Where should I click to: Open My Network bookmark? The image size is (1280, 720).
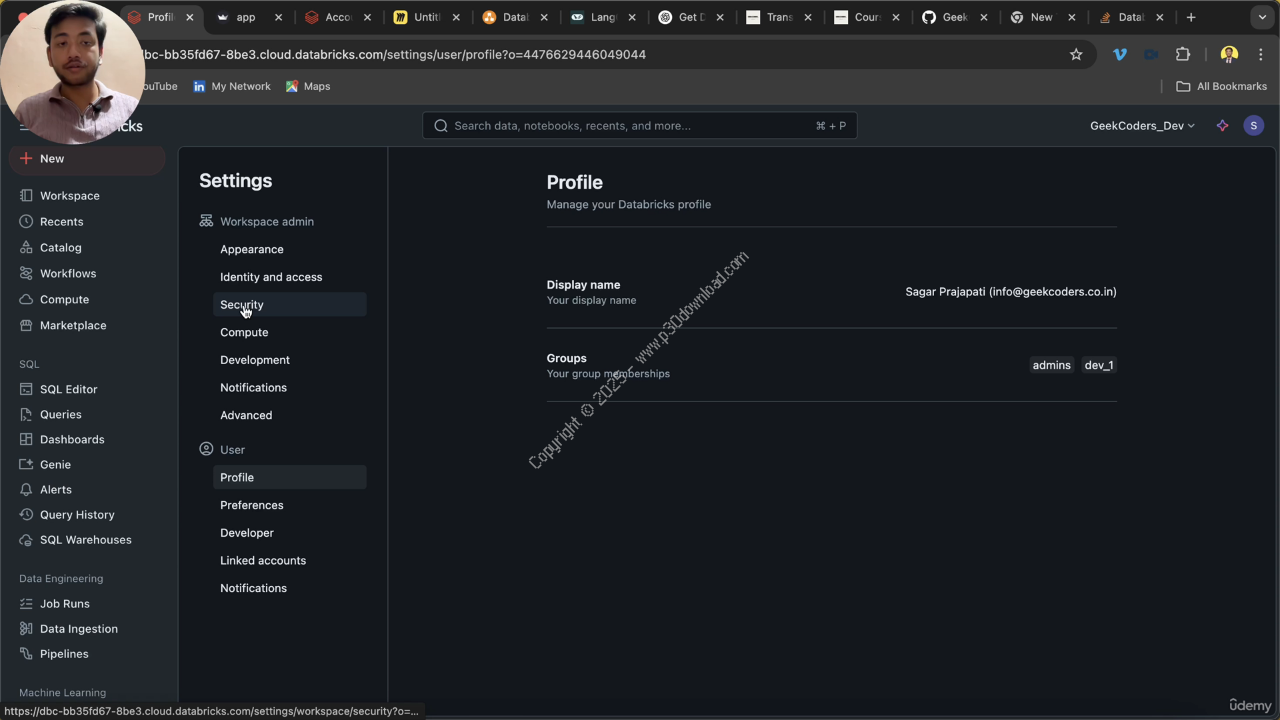[232, 87]
